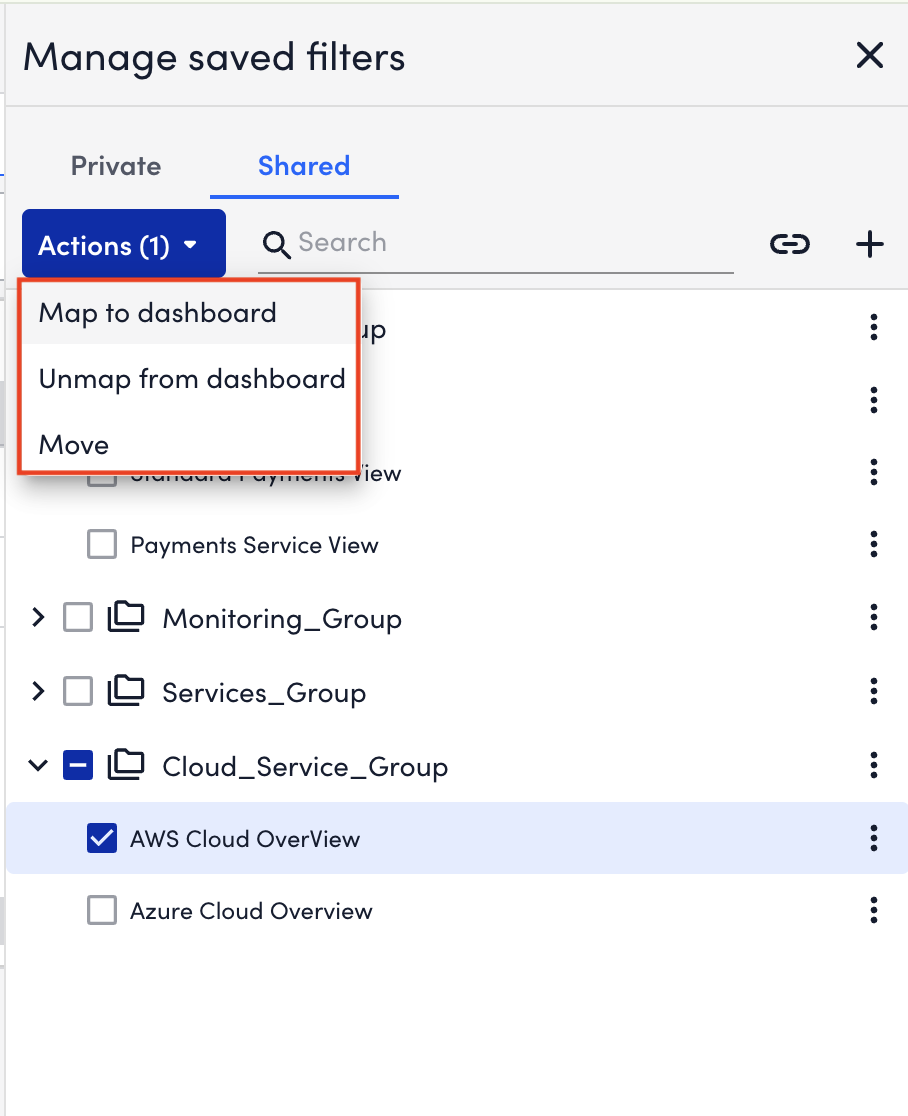908x1116 pixels.
Task: Check the Monitoring_Group checkbox
Action: (78, 617)
